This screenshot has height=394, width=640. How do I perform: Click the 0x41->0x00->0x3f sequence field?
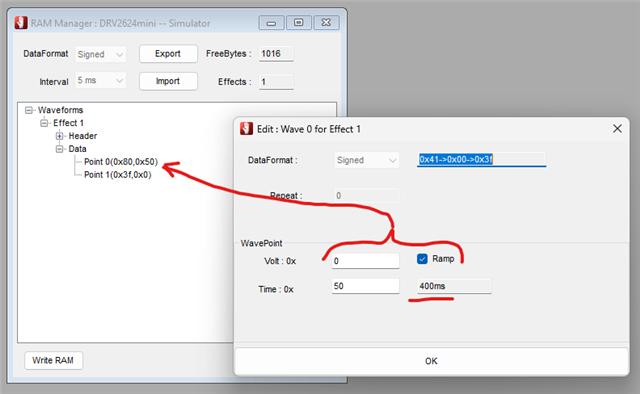(x=481, y=159)
